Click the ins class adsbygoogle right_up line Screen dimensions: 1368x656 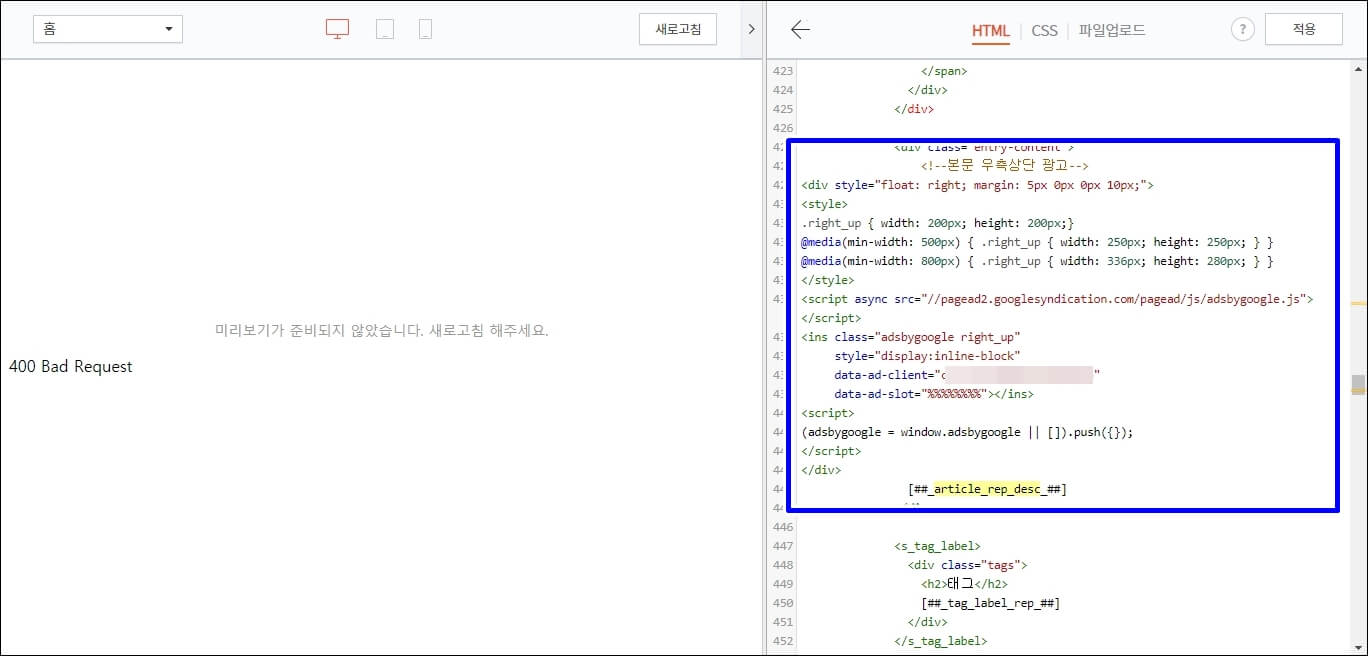tap(911, 337)
